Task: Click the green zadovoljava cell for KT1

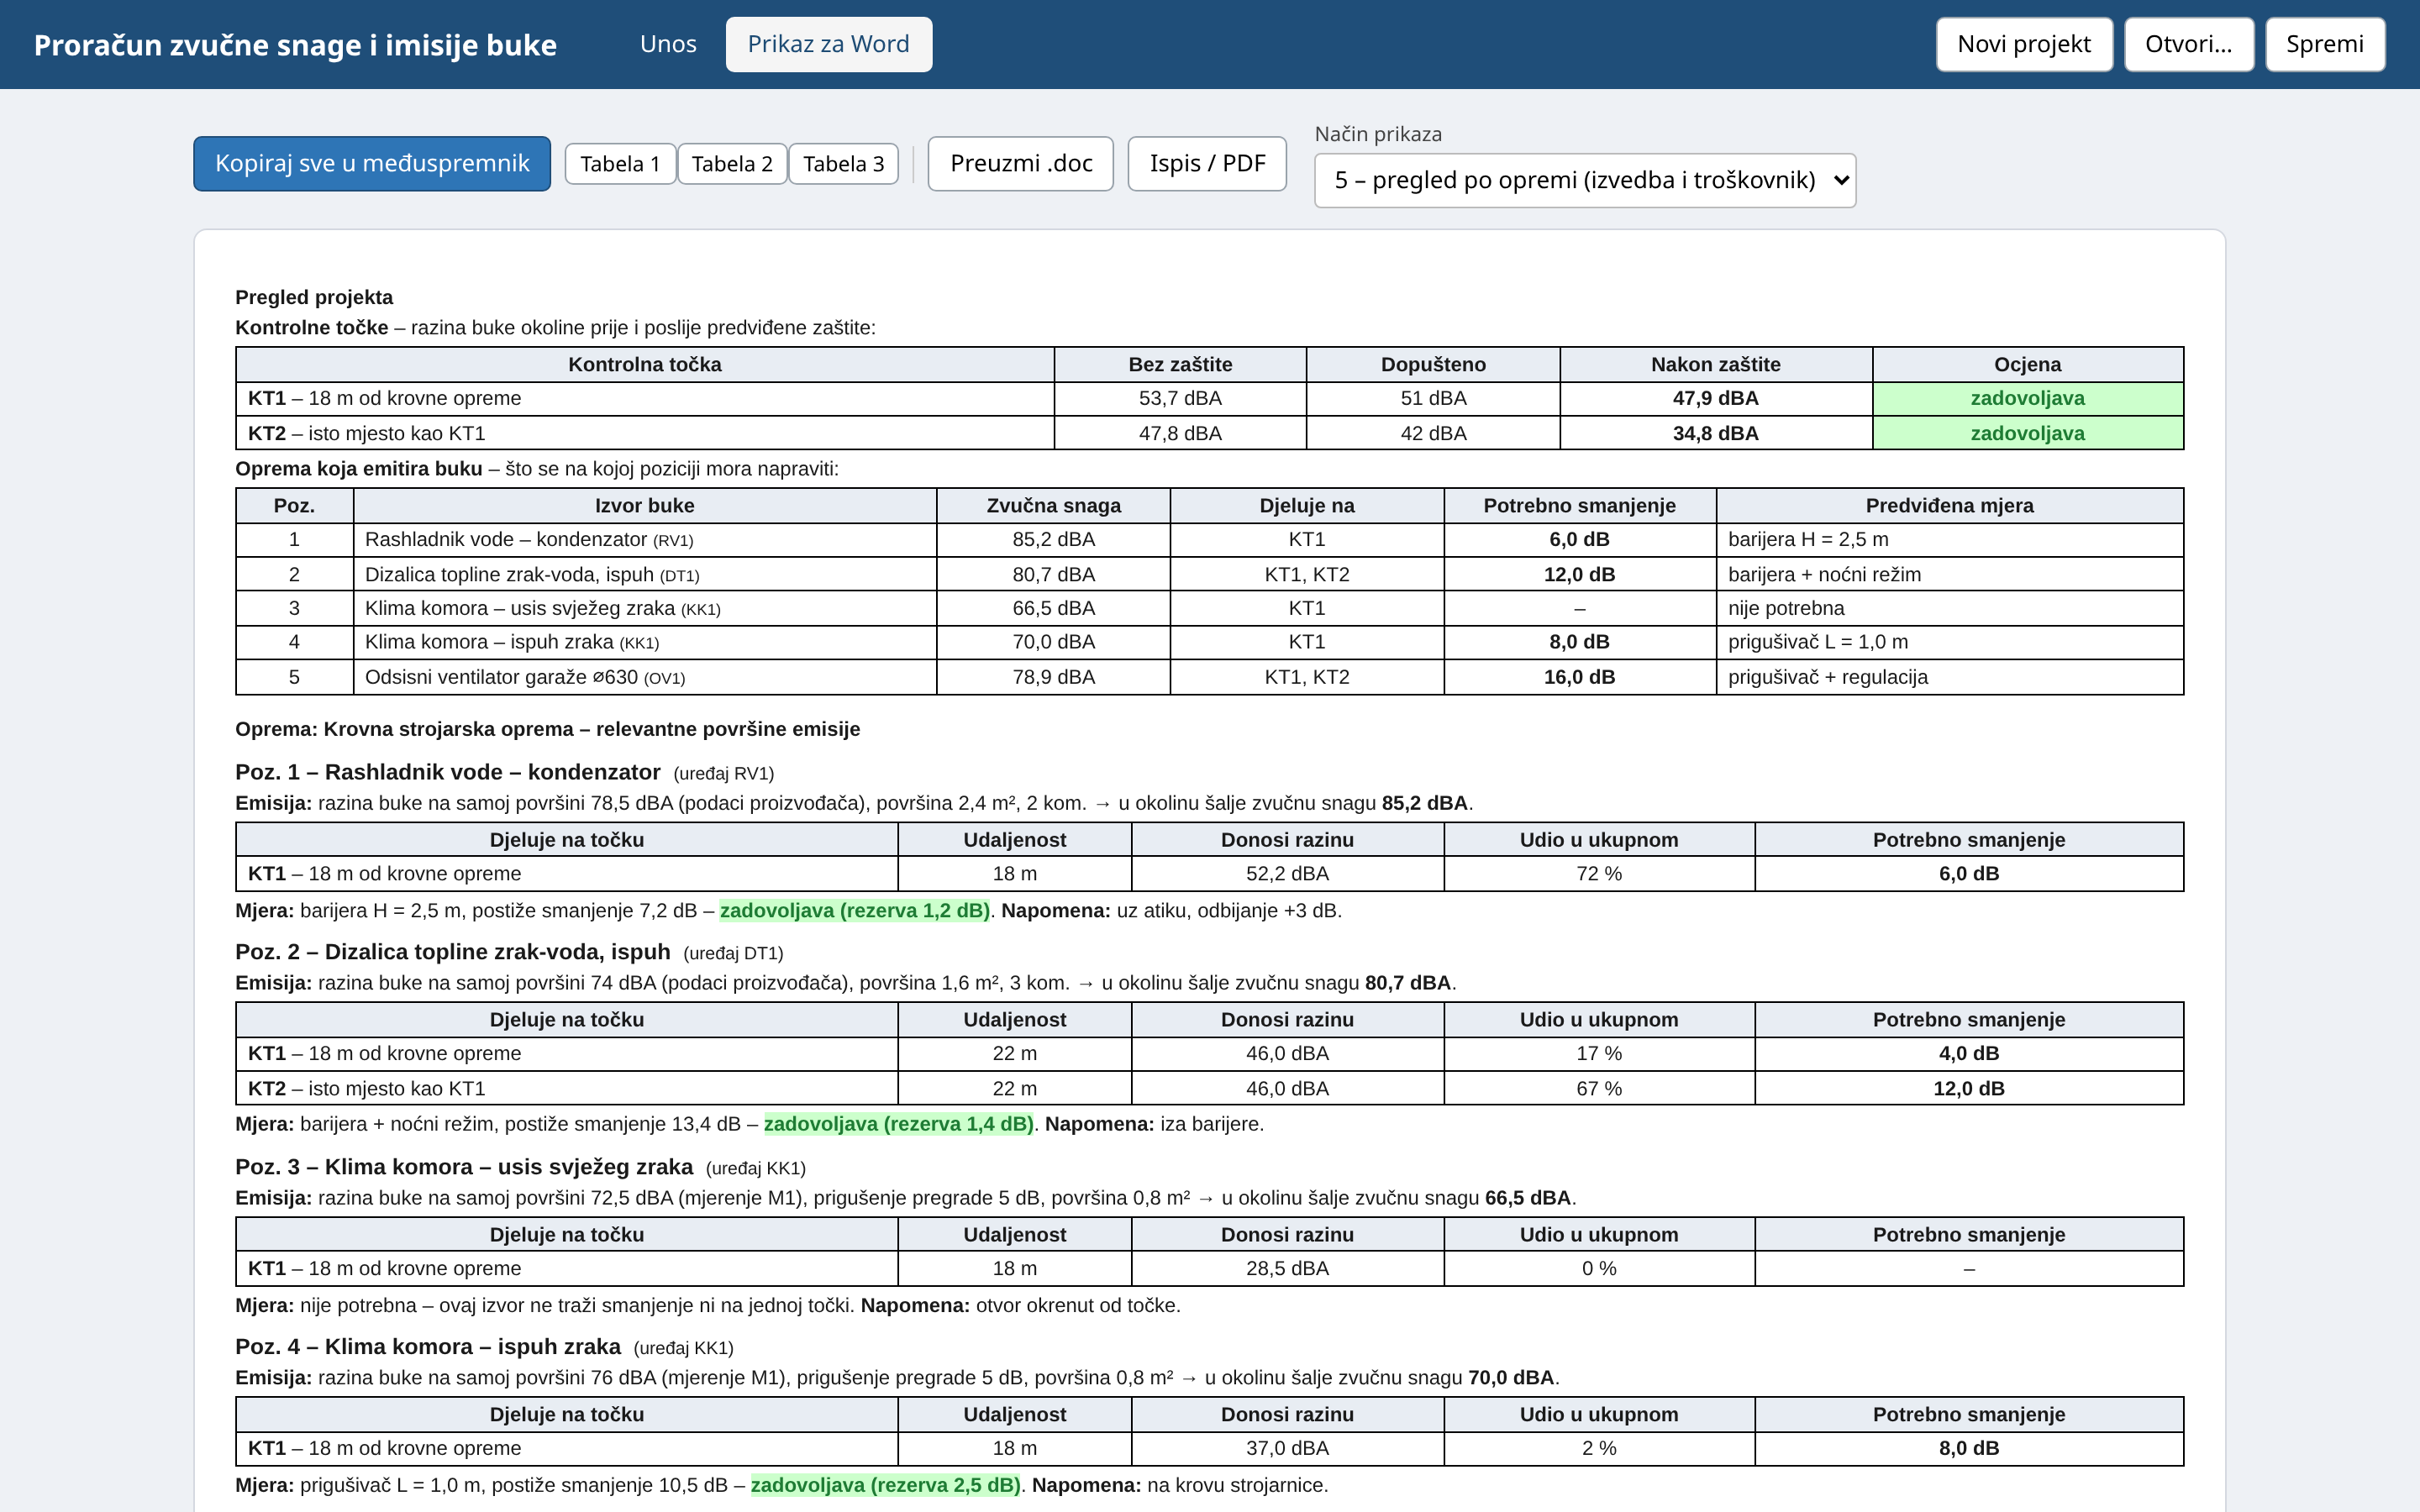Action: tap(2027, 398)
